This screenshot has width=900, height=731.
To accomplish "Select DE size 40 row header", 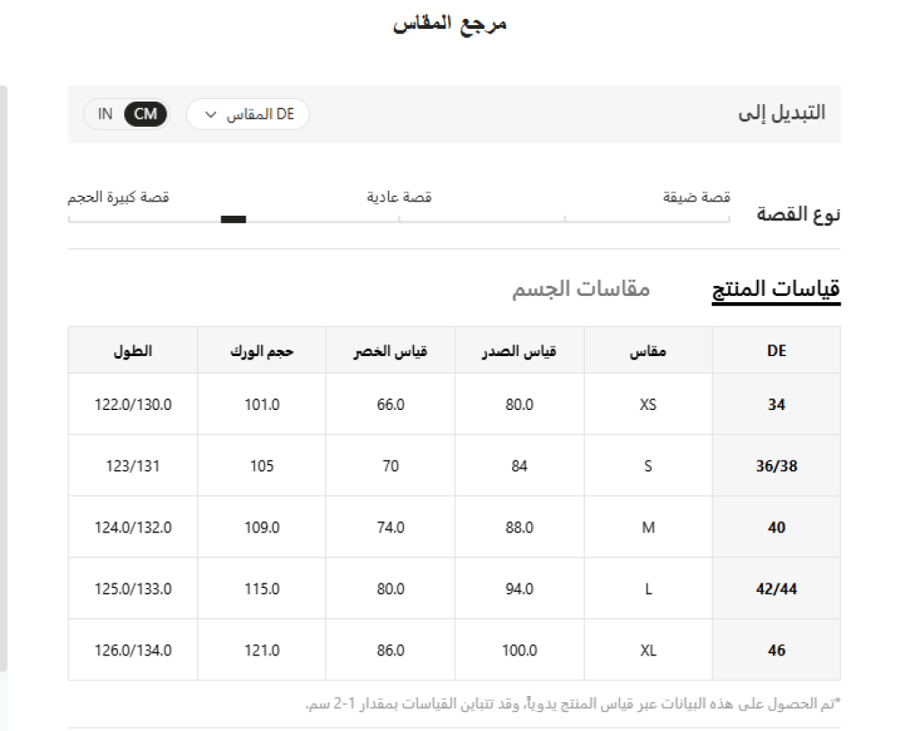I will [x=776, y=527].
